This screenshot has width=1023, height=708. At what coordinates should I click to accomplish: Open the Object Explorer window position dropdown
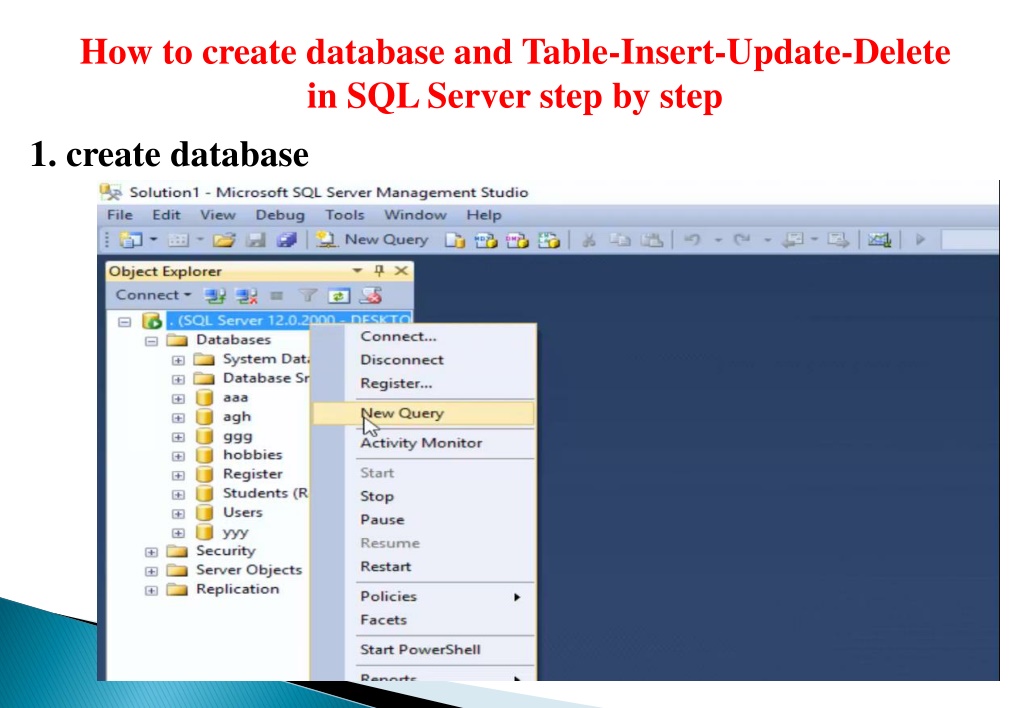click(357, 270)
